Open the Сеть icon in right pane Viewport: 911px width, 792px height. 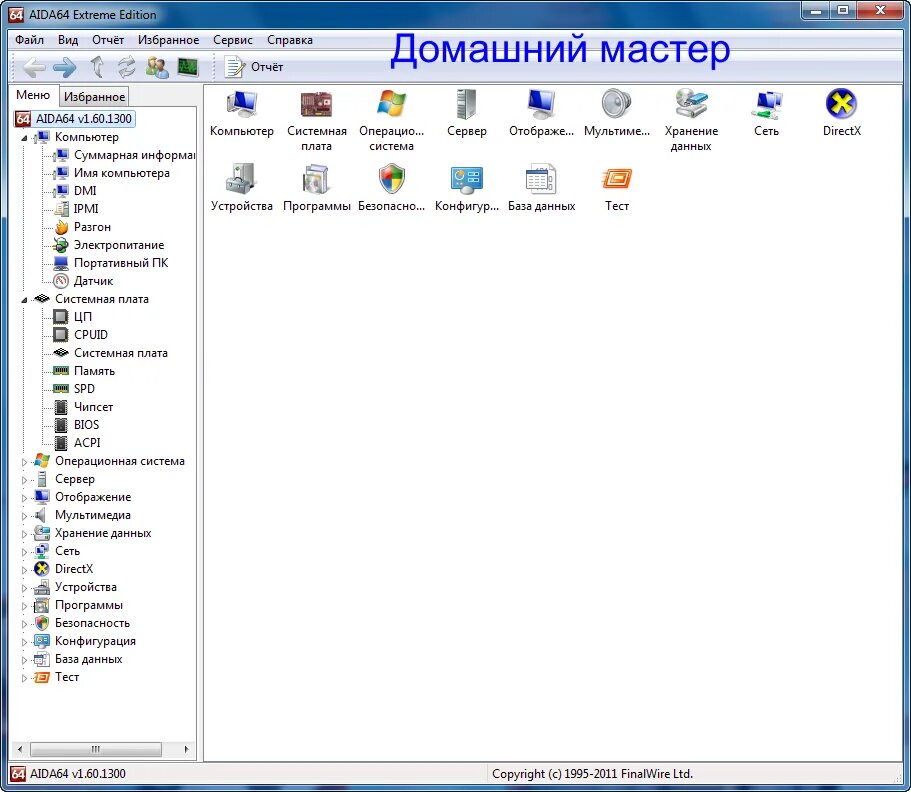tap(766, 105)
